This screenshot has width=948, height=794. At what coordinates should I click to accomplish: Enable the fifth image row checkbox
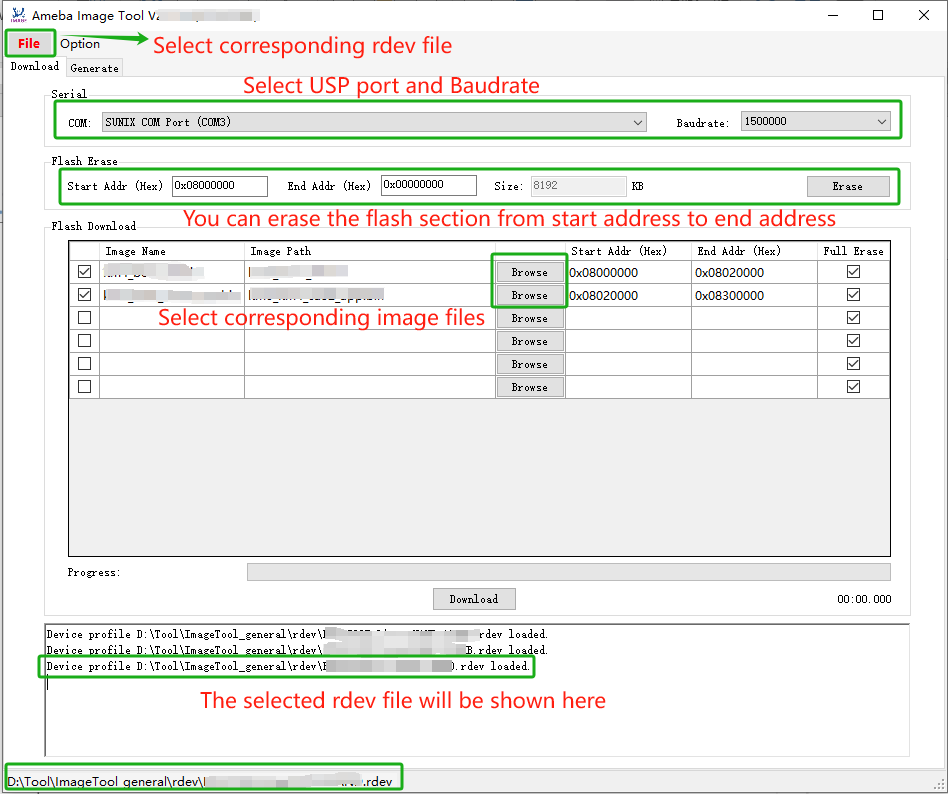[x=85, y=364]
